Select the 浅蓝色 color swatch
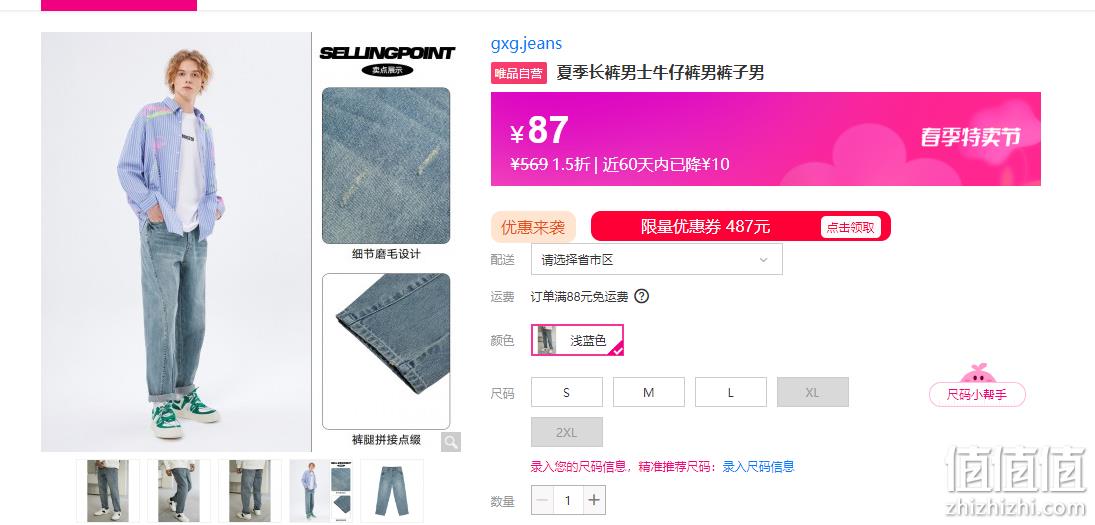 point(578,340)
